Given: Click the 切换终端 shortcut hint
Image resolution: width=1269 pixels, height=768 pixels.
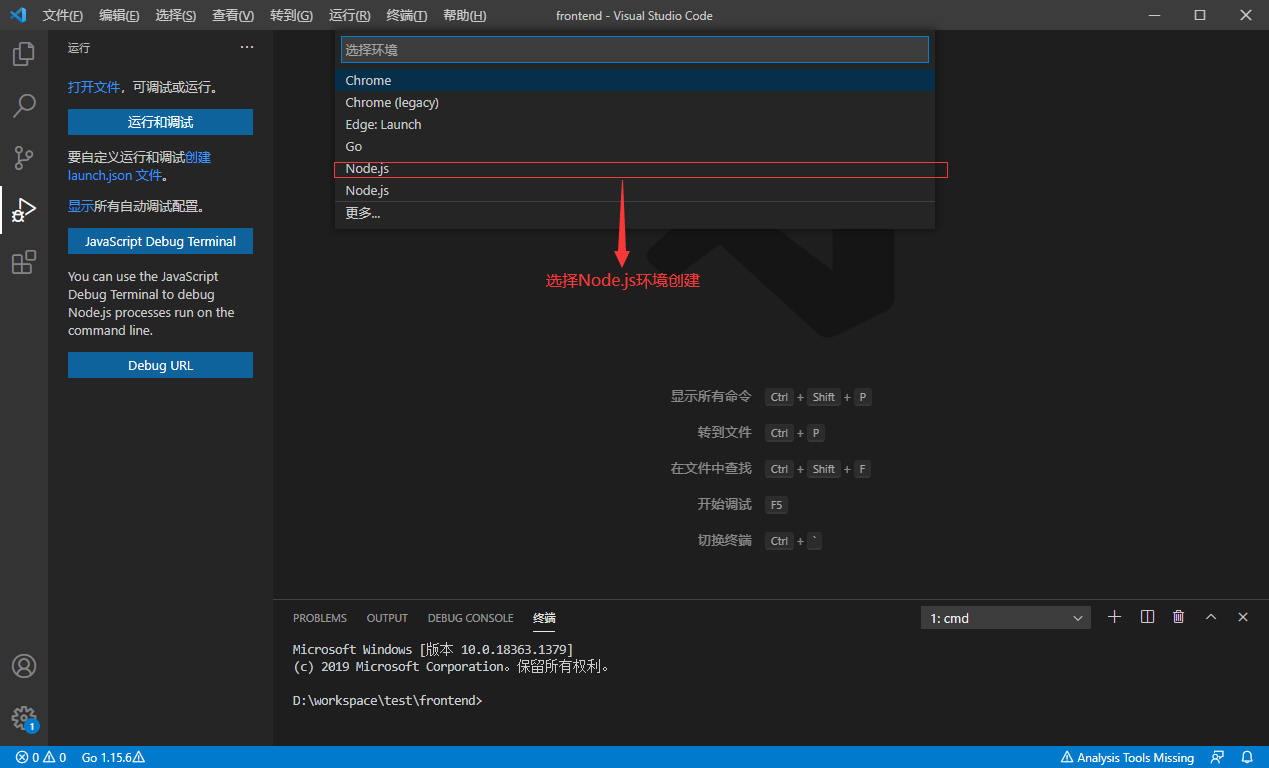Looking at the screenshot, I should pos(724,540).
